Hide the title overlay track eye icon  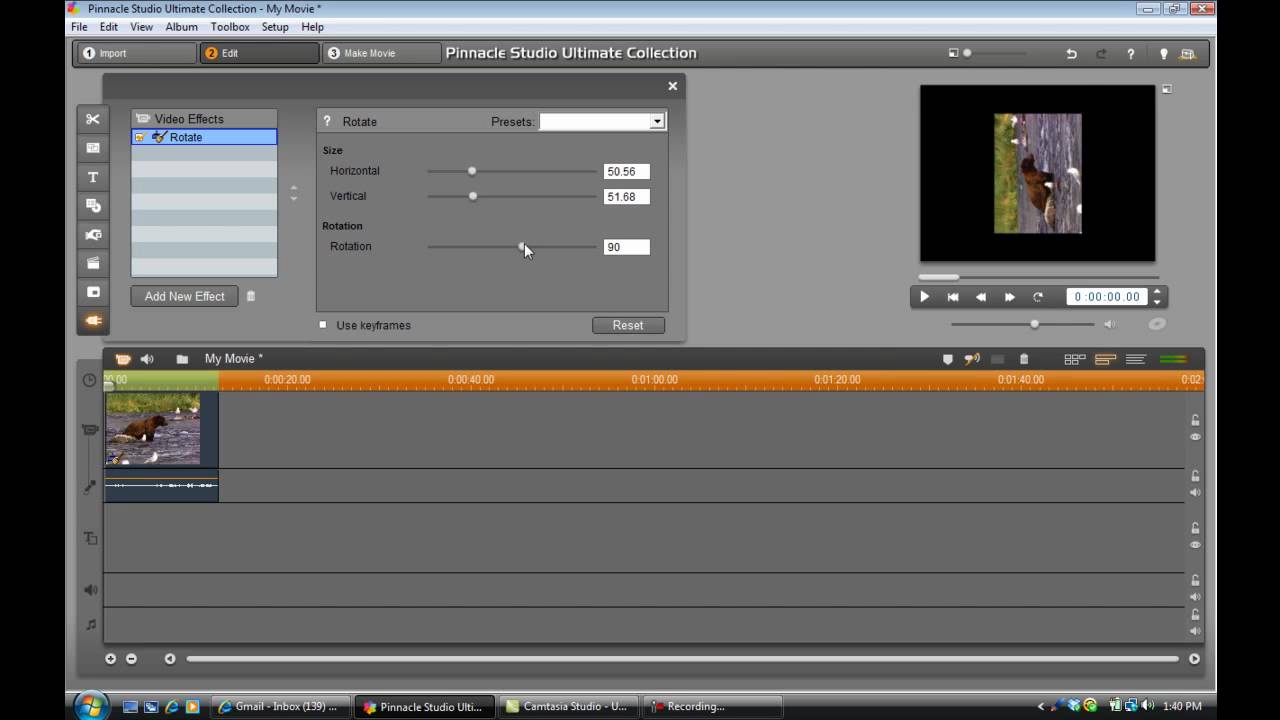pos(1195,545)
